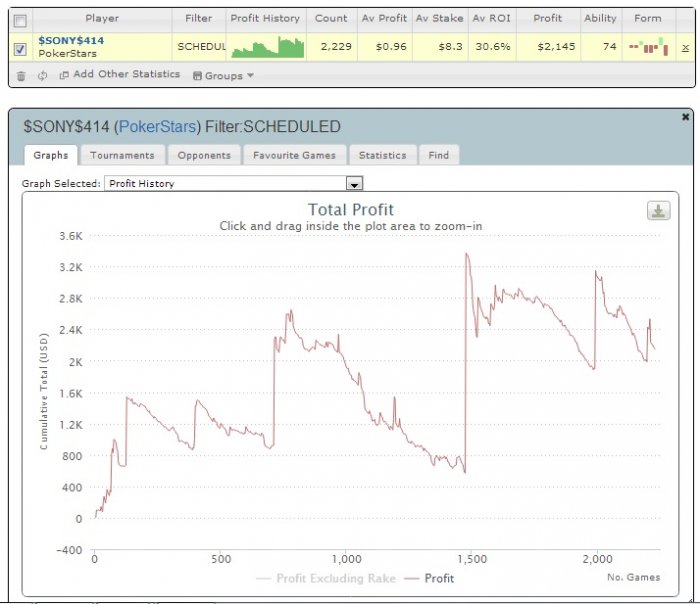Uncheck the $SONY$414 row checkbox
Screen dimensions: 700x604
[x=20, y=48]
